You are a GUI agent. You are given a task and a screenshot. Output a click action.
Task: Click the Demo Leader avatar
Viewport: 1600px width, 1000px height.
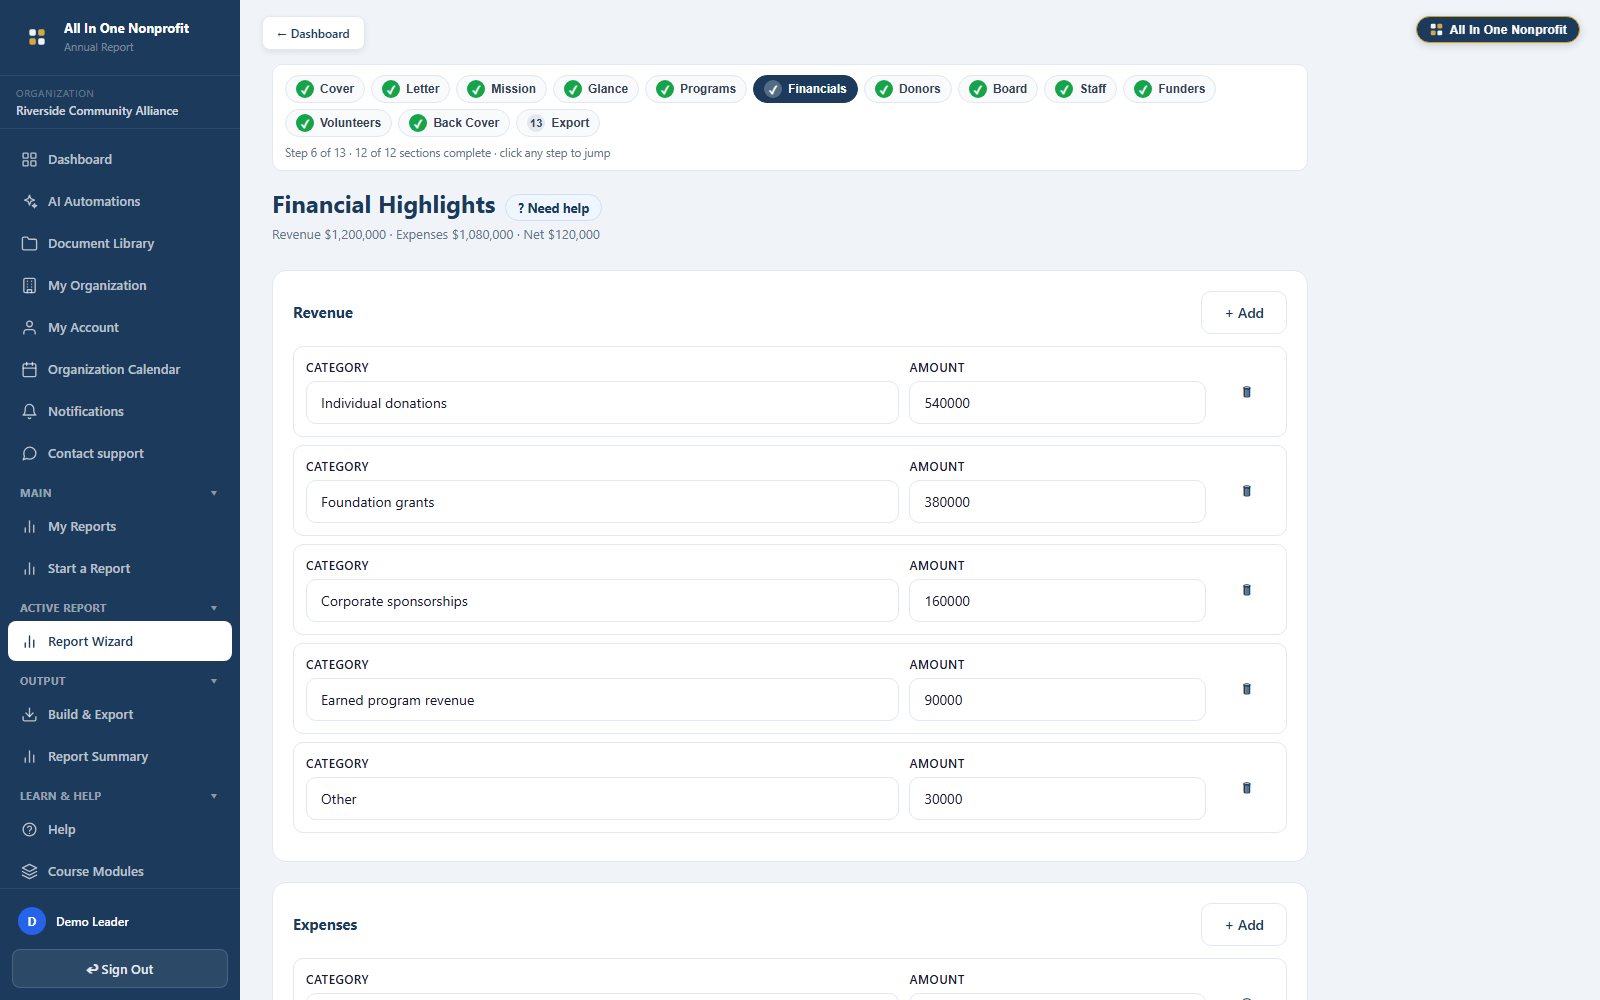click(32, 922)
